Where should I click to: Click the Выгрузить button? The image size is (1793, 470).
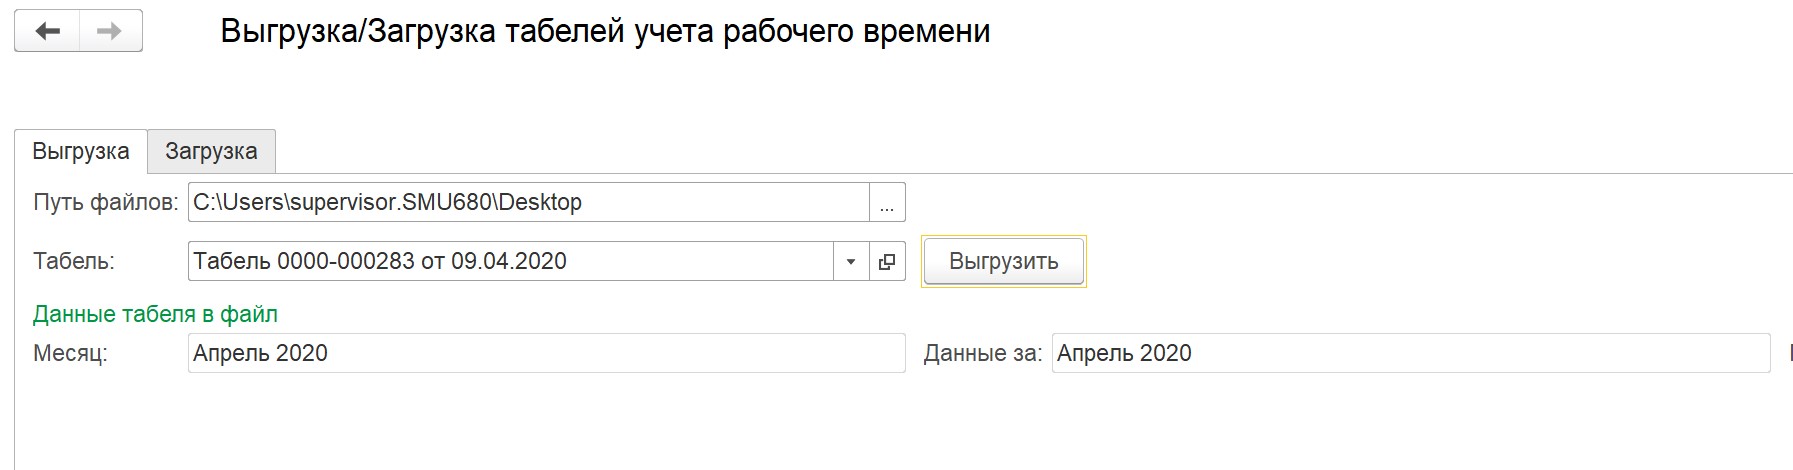[1004, 262]
